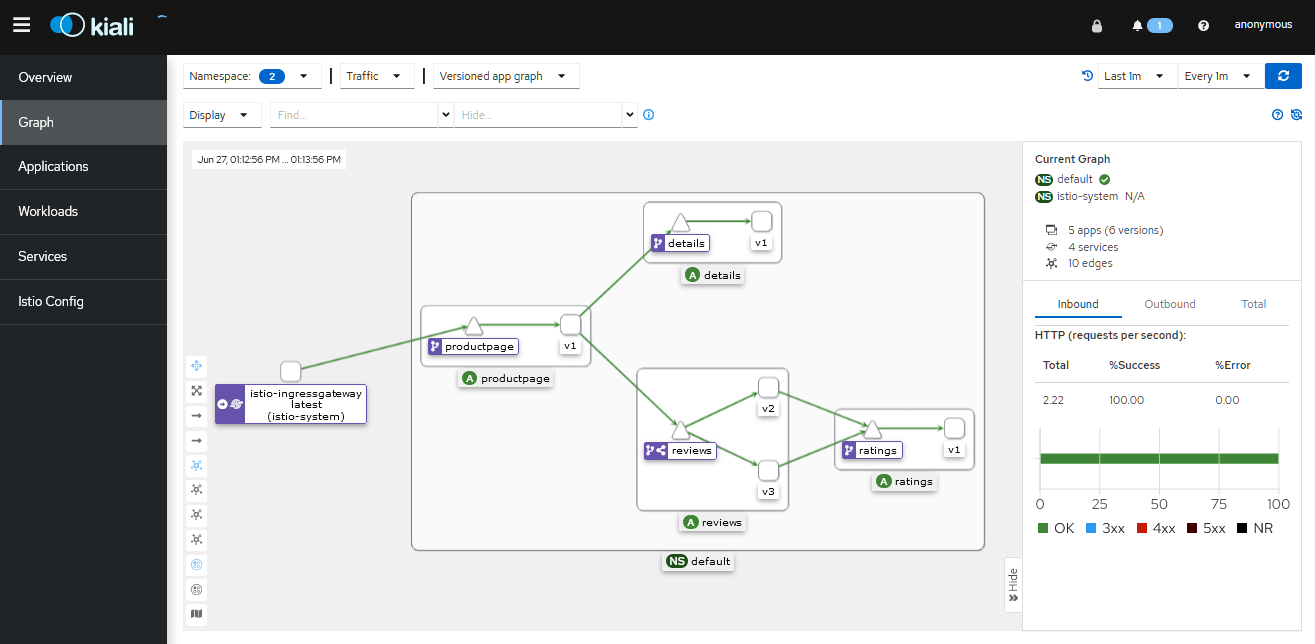Click the info icon beside Hide field
Screen dimensions: 1315x644
[x=649, y=115]
